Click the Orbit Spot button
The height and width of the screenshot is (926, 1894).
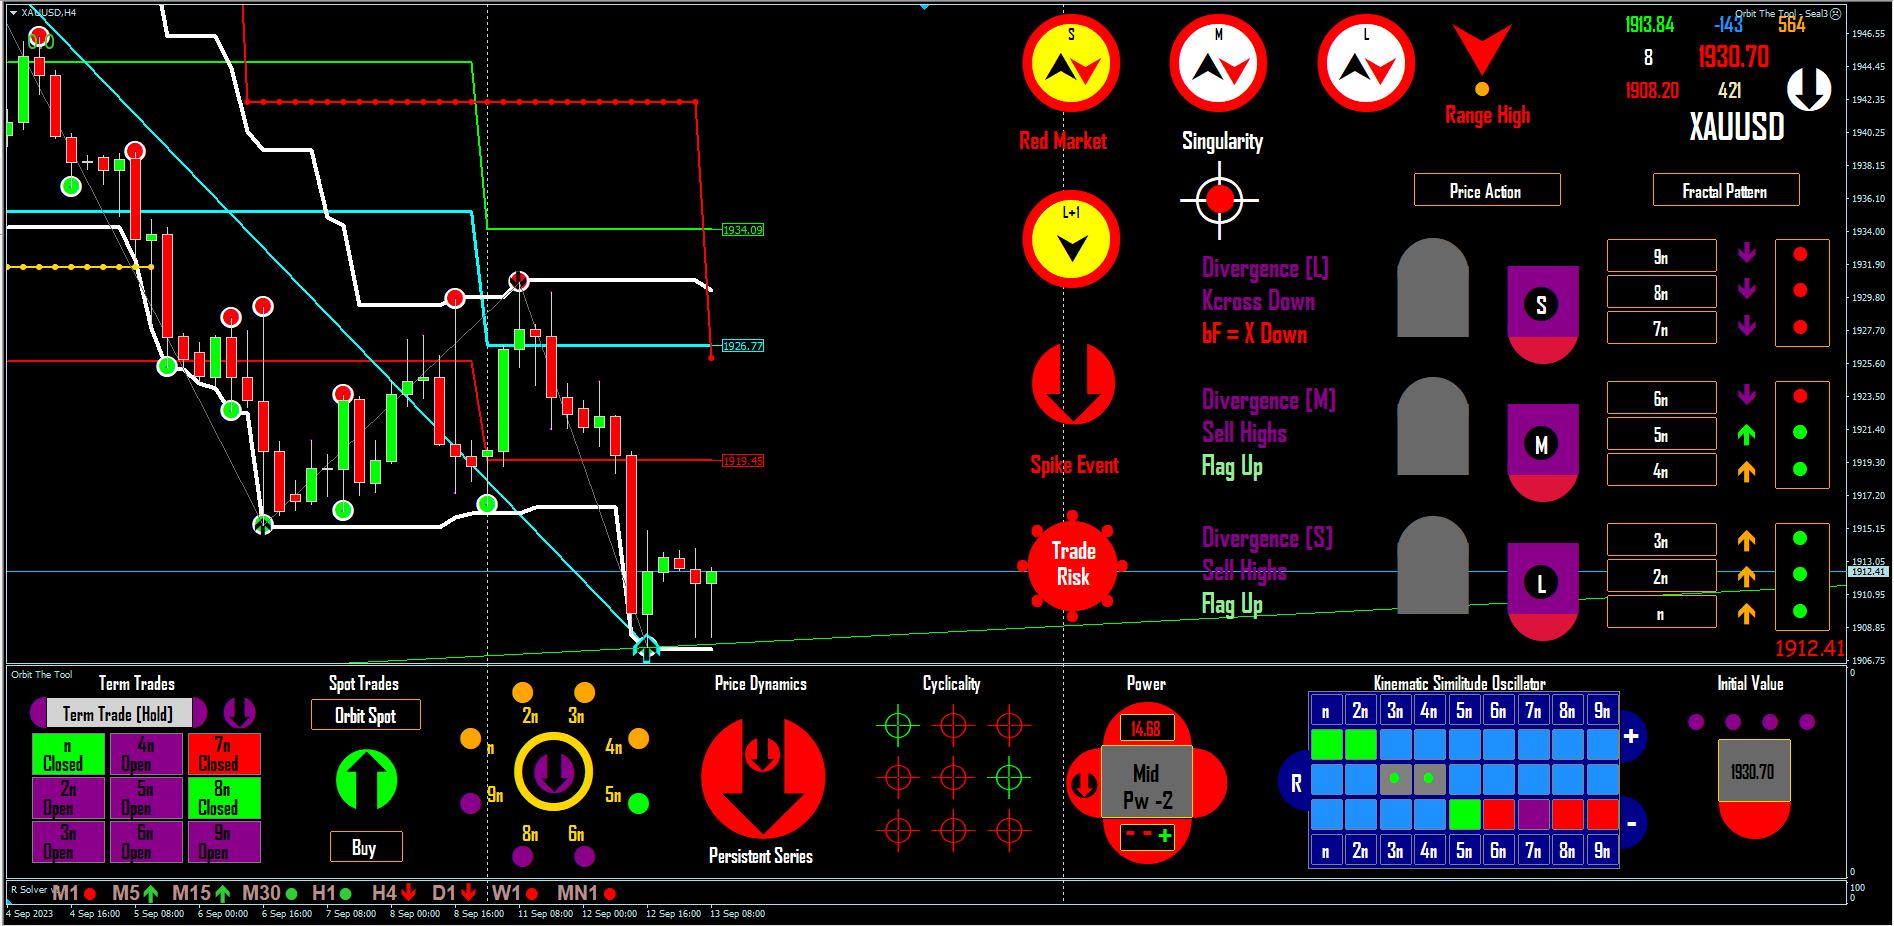pyautogui.click(x=365, y=715)
